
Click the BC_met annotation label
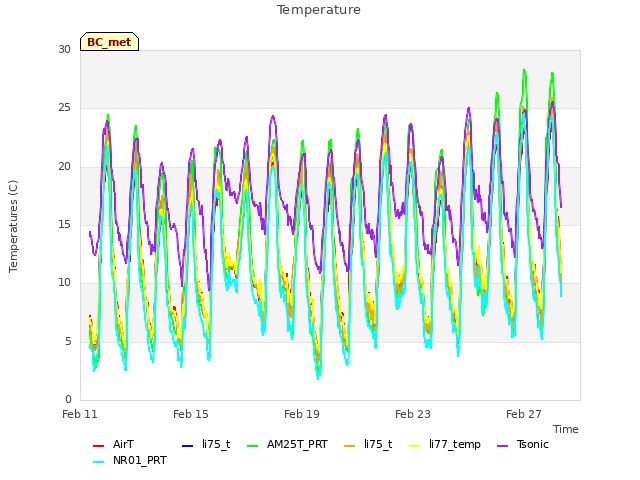click(x=109, y=42)
